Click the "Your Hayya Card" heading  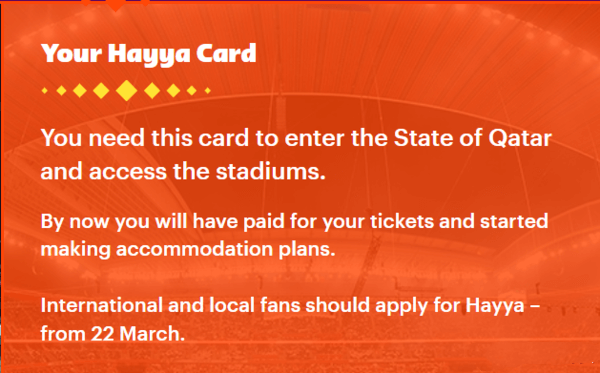(148, 53)
